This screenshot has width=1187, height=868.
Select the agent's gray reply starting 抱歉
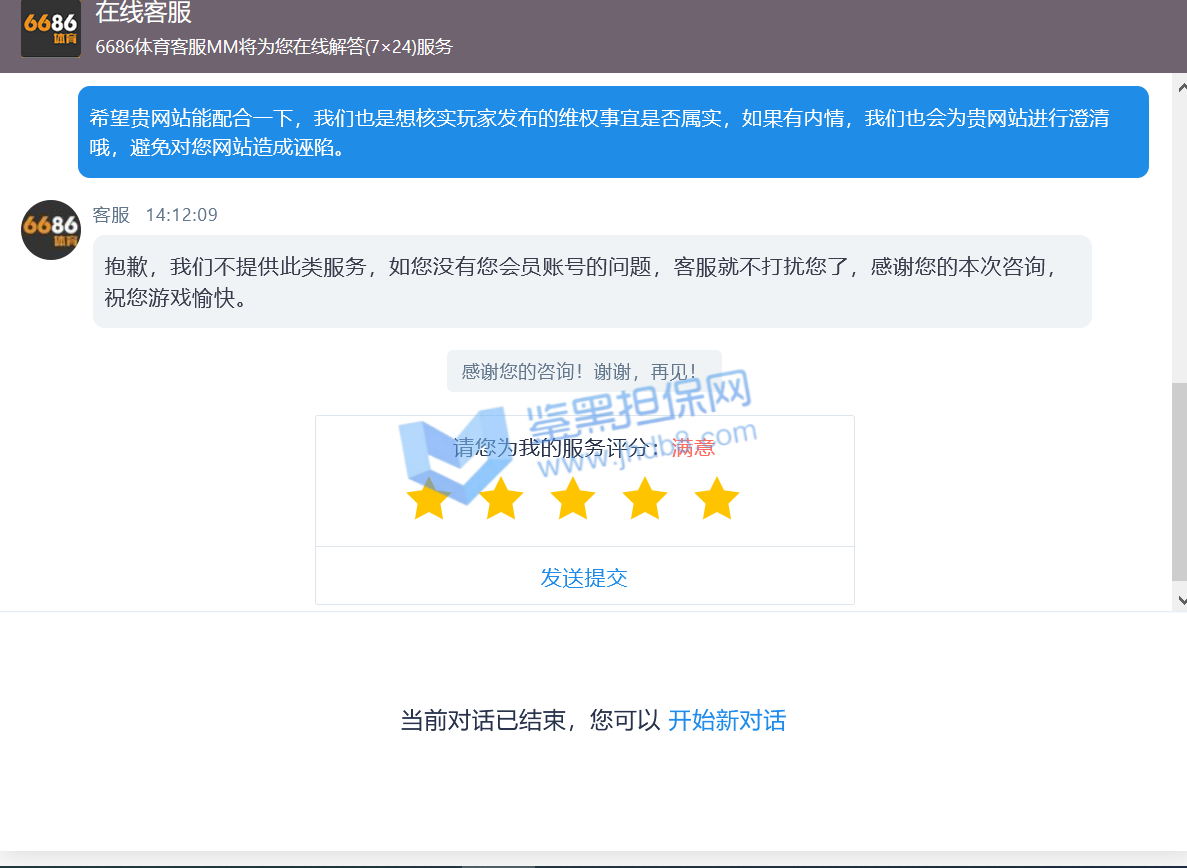coord(591,281)
